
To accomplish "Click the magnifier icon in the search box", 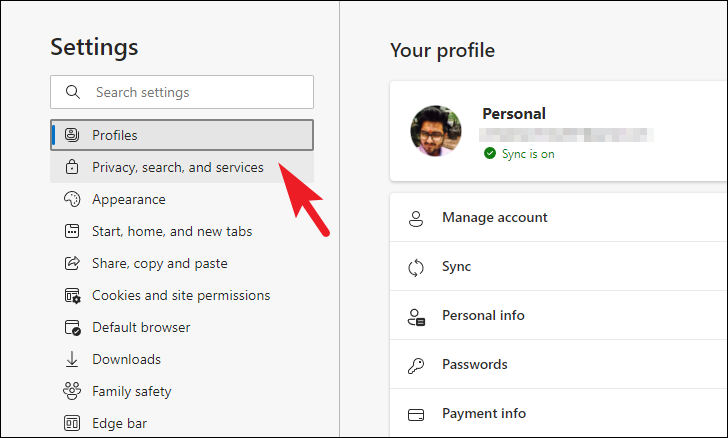I will (73, 92).
